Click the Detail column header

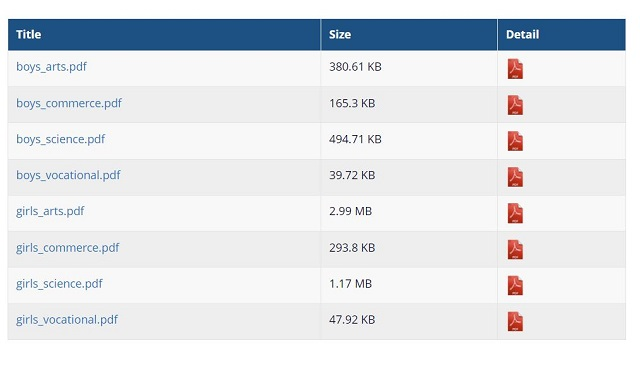pos(562,35)
